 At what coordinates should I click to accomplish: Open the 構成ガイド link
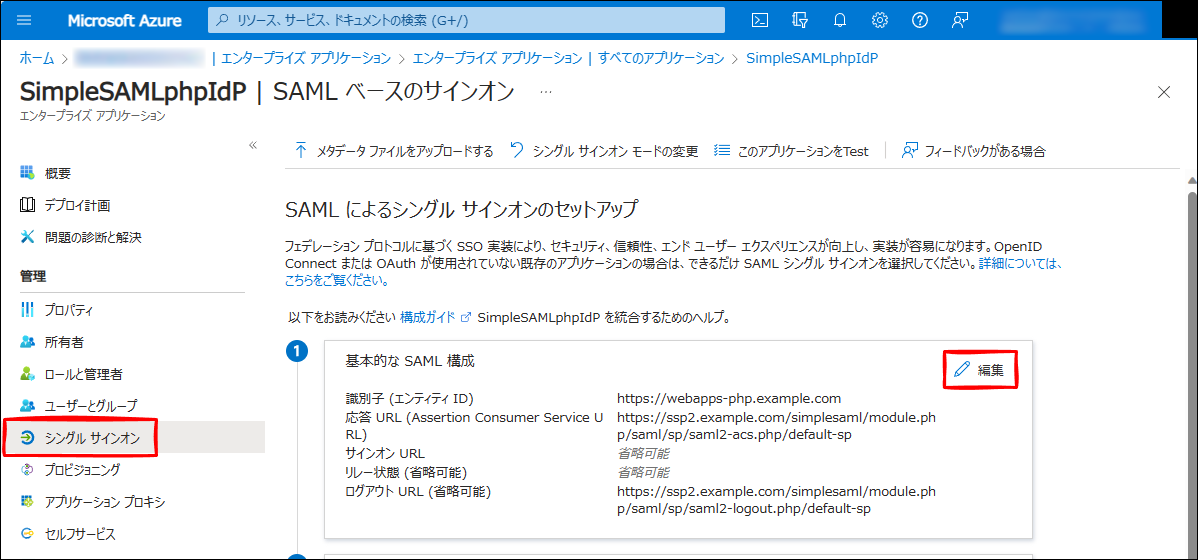pyautogui.click(x=428, y=317)
